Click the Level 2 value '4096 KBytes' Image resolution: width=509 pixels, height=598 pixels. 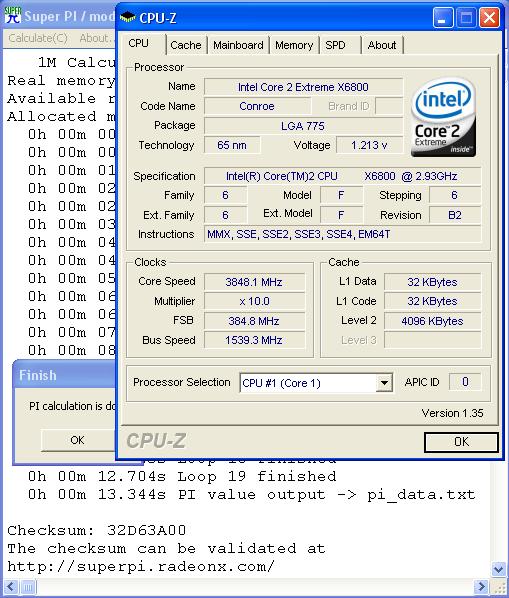pyautogui.click(x=432, y=321)
